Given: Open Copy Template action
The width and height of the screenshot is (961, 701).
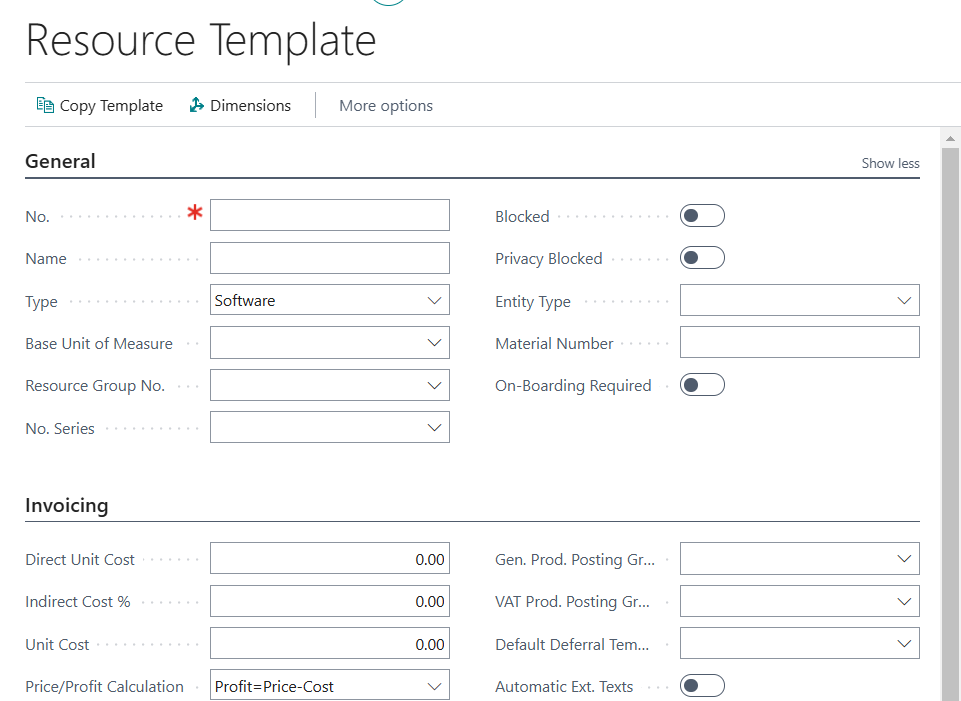Looking at the screenshot, I should 100,105.
